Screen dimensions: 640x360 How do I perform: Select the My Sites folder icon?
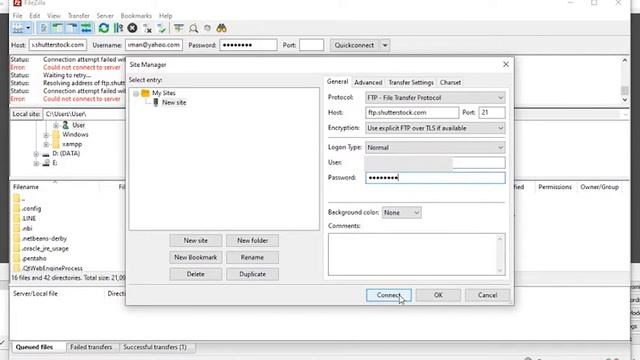tap(145, 93)
